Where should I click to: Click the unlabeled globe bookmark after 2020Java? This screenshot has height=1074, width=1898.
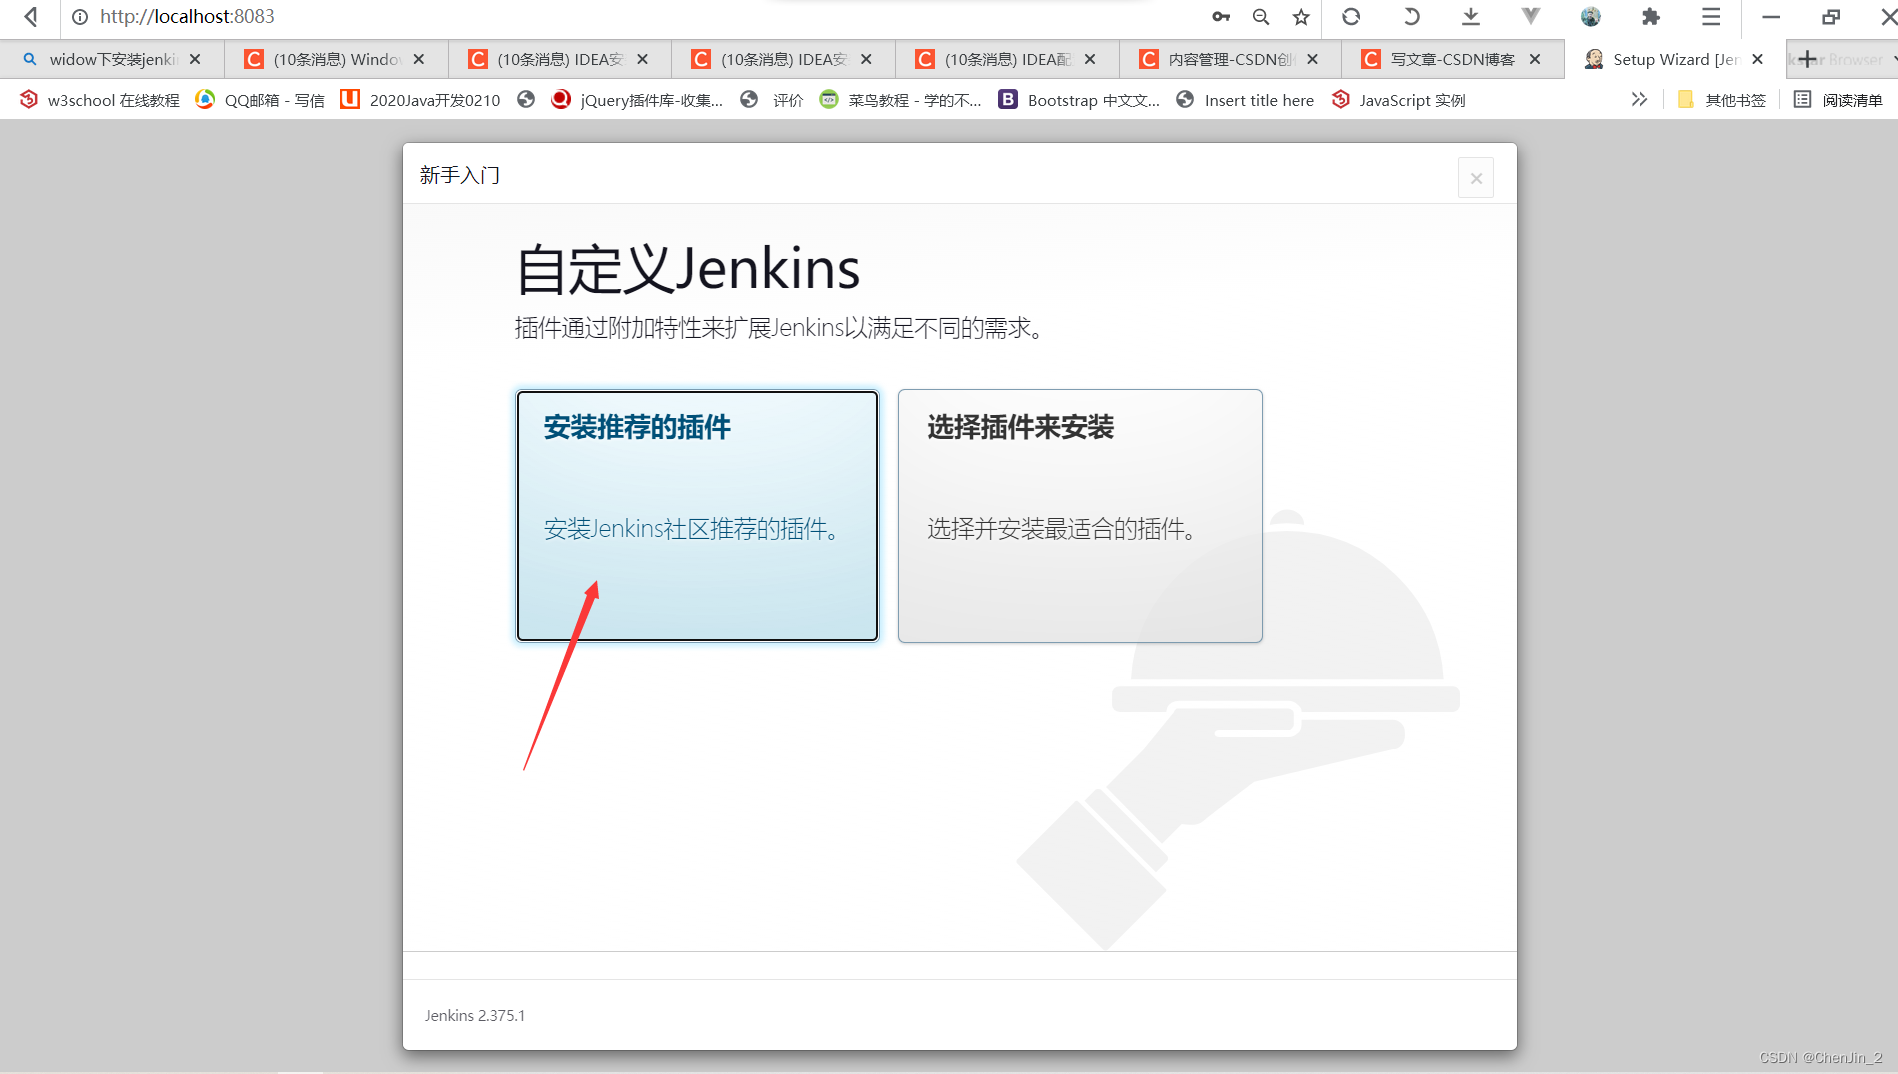526,99
